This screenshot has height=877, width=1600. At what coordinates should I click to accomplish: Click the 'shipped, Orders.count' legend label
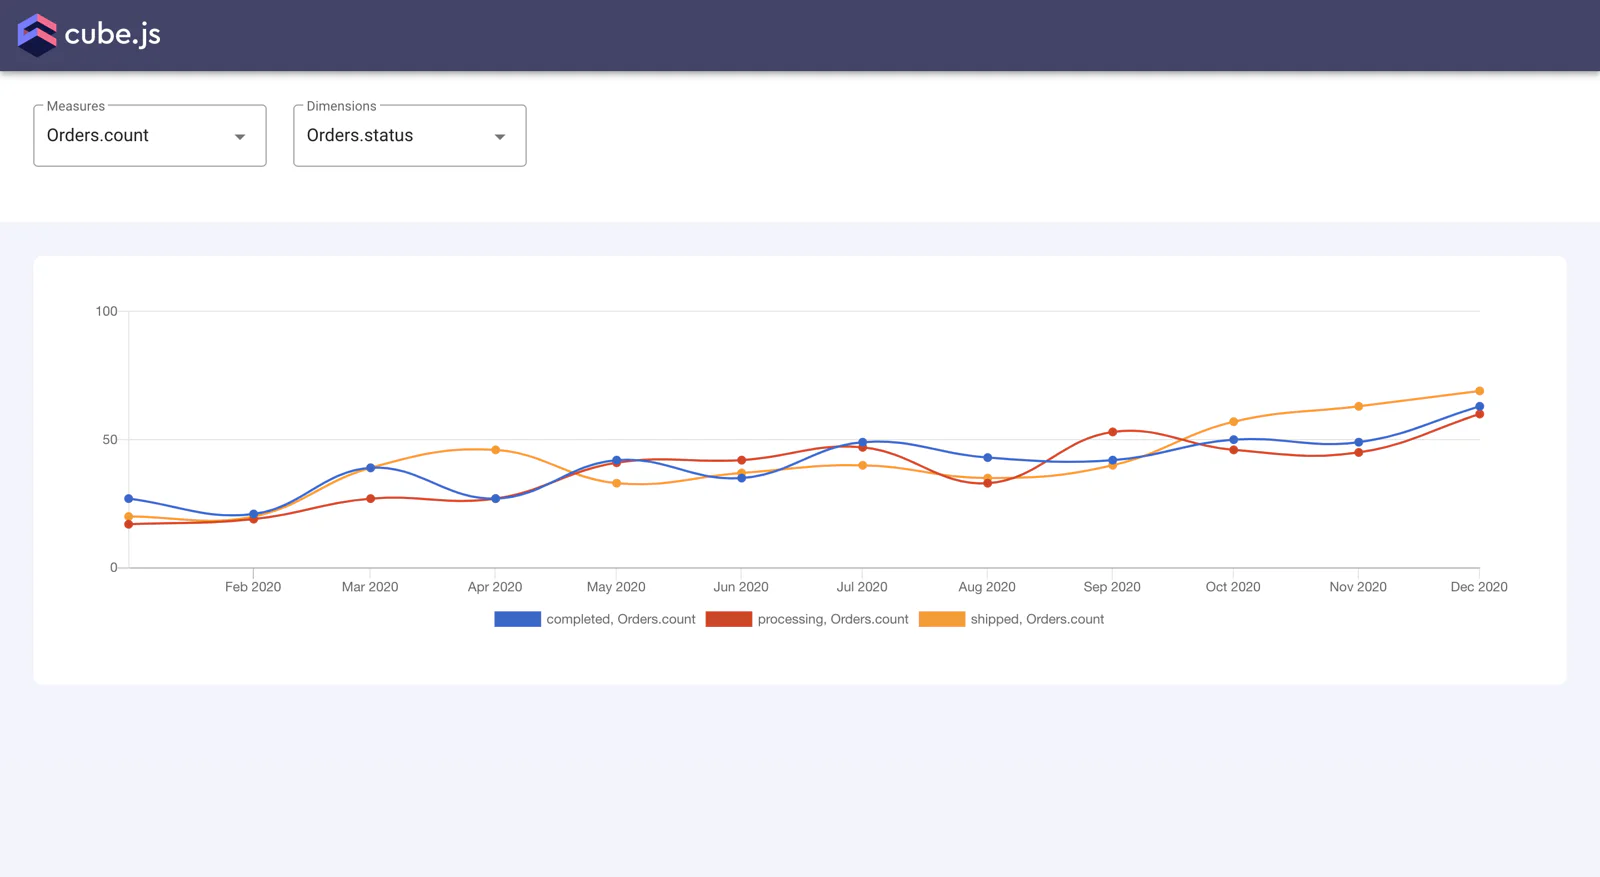[x=1037, y=619]
